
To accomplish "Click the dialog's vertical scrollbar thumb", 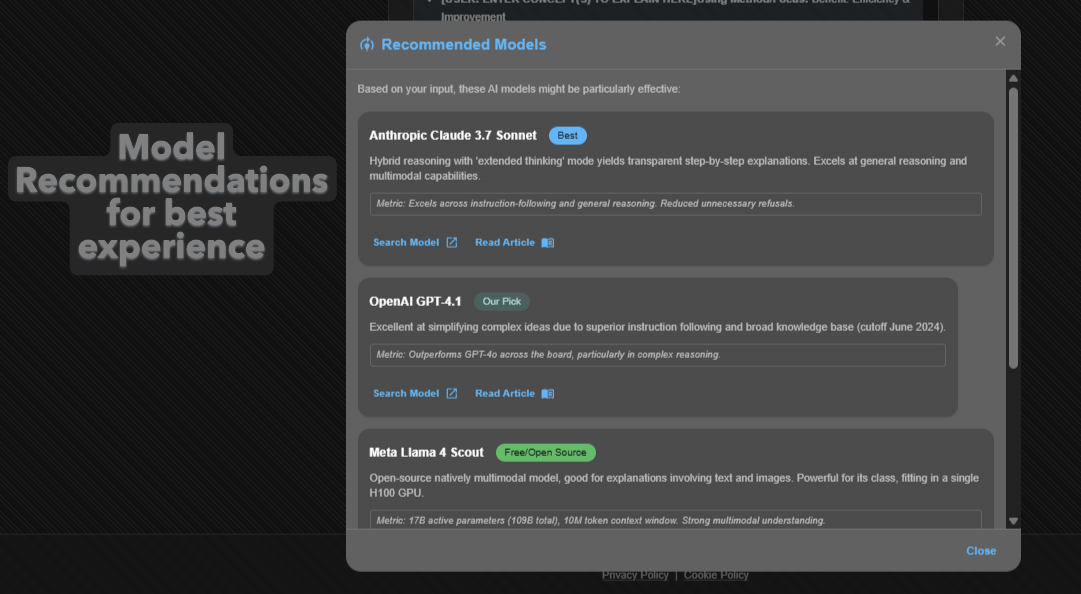I will tap(1013, 227).
